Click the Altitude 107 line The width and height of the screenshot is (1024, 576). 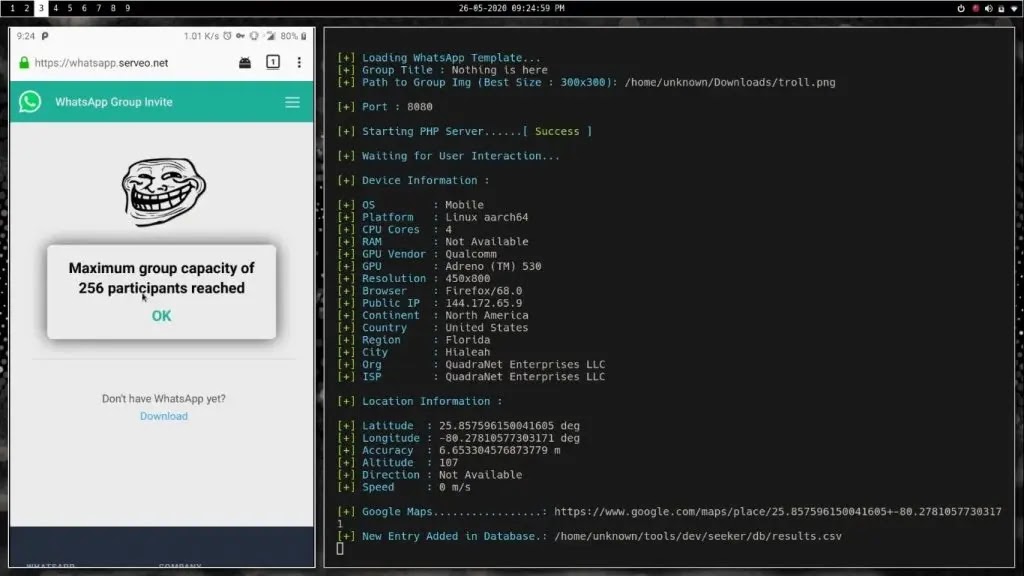398,462
